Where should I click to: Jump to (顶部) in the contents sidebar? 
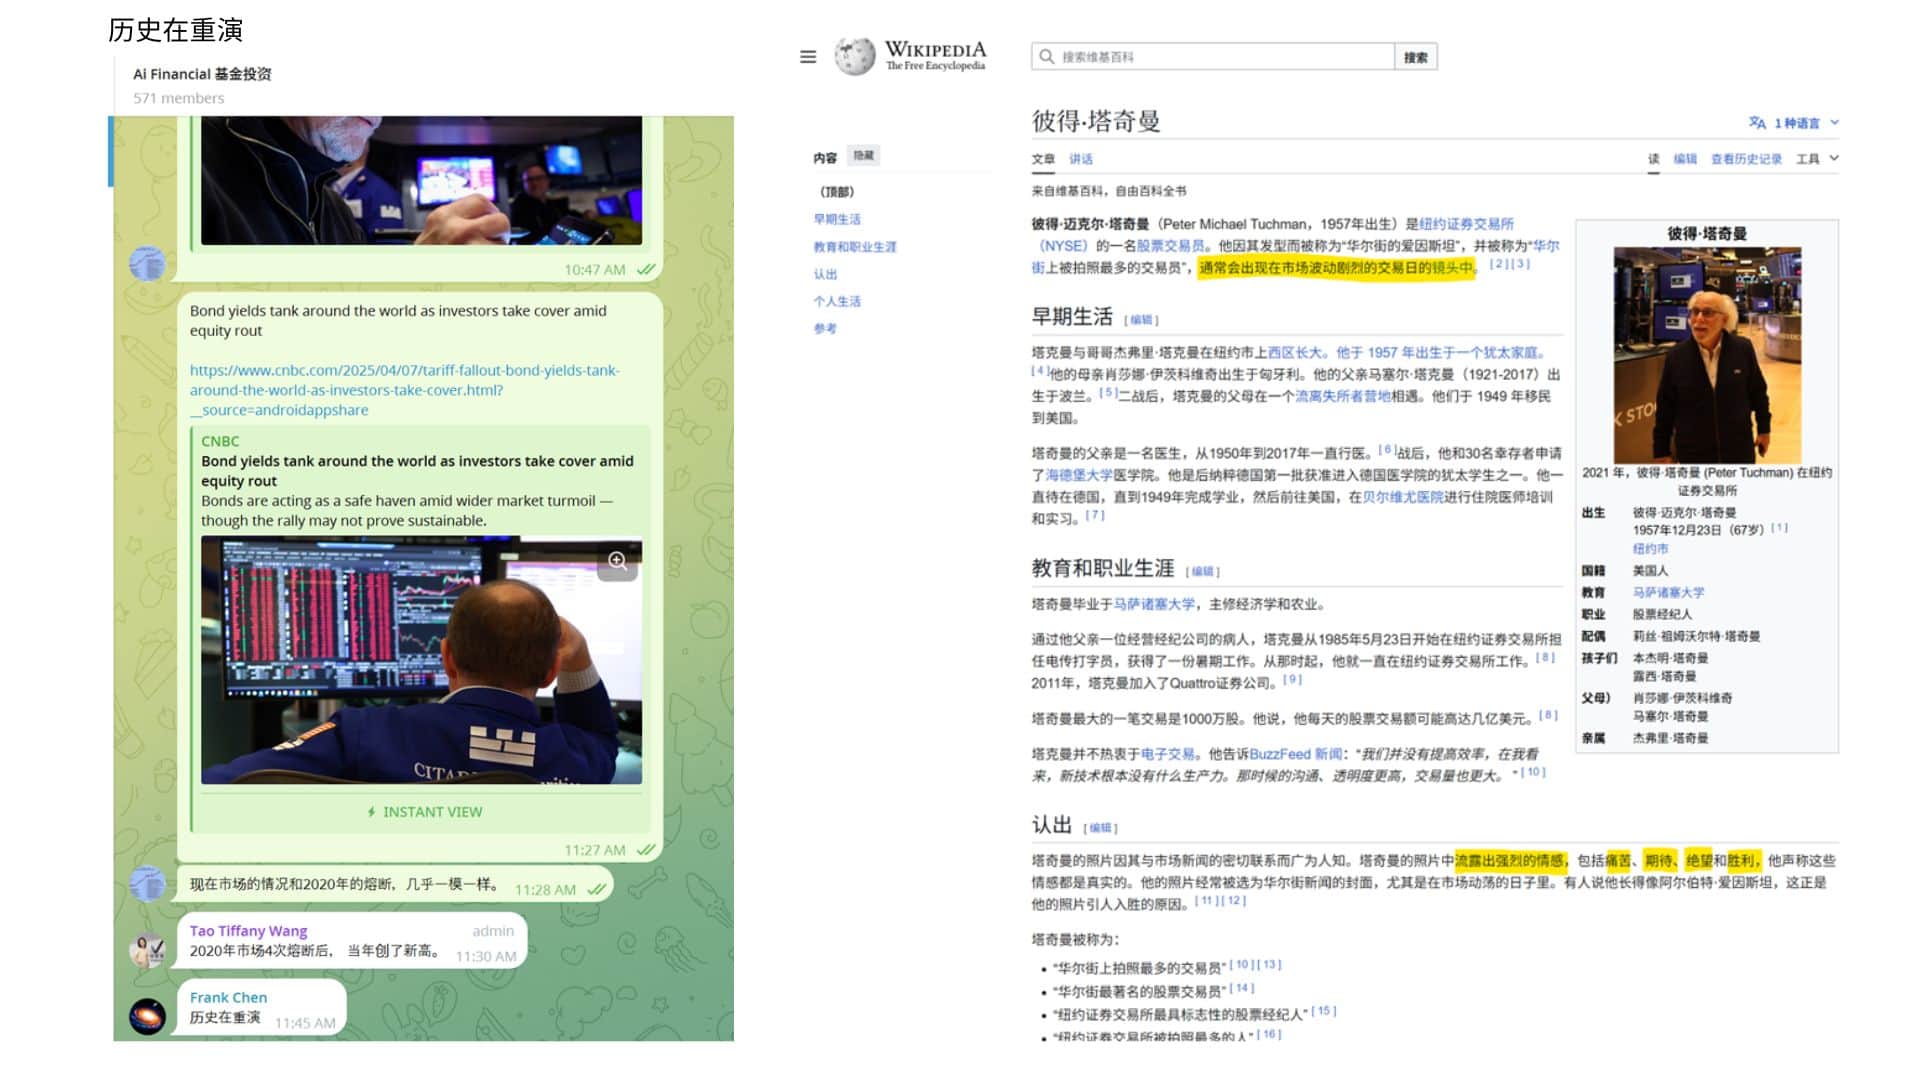pos(837,192)
